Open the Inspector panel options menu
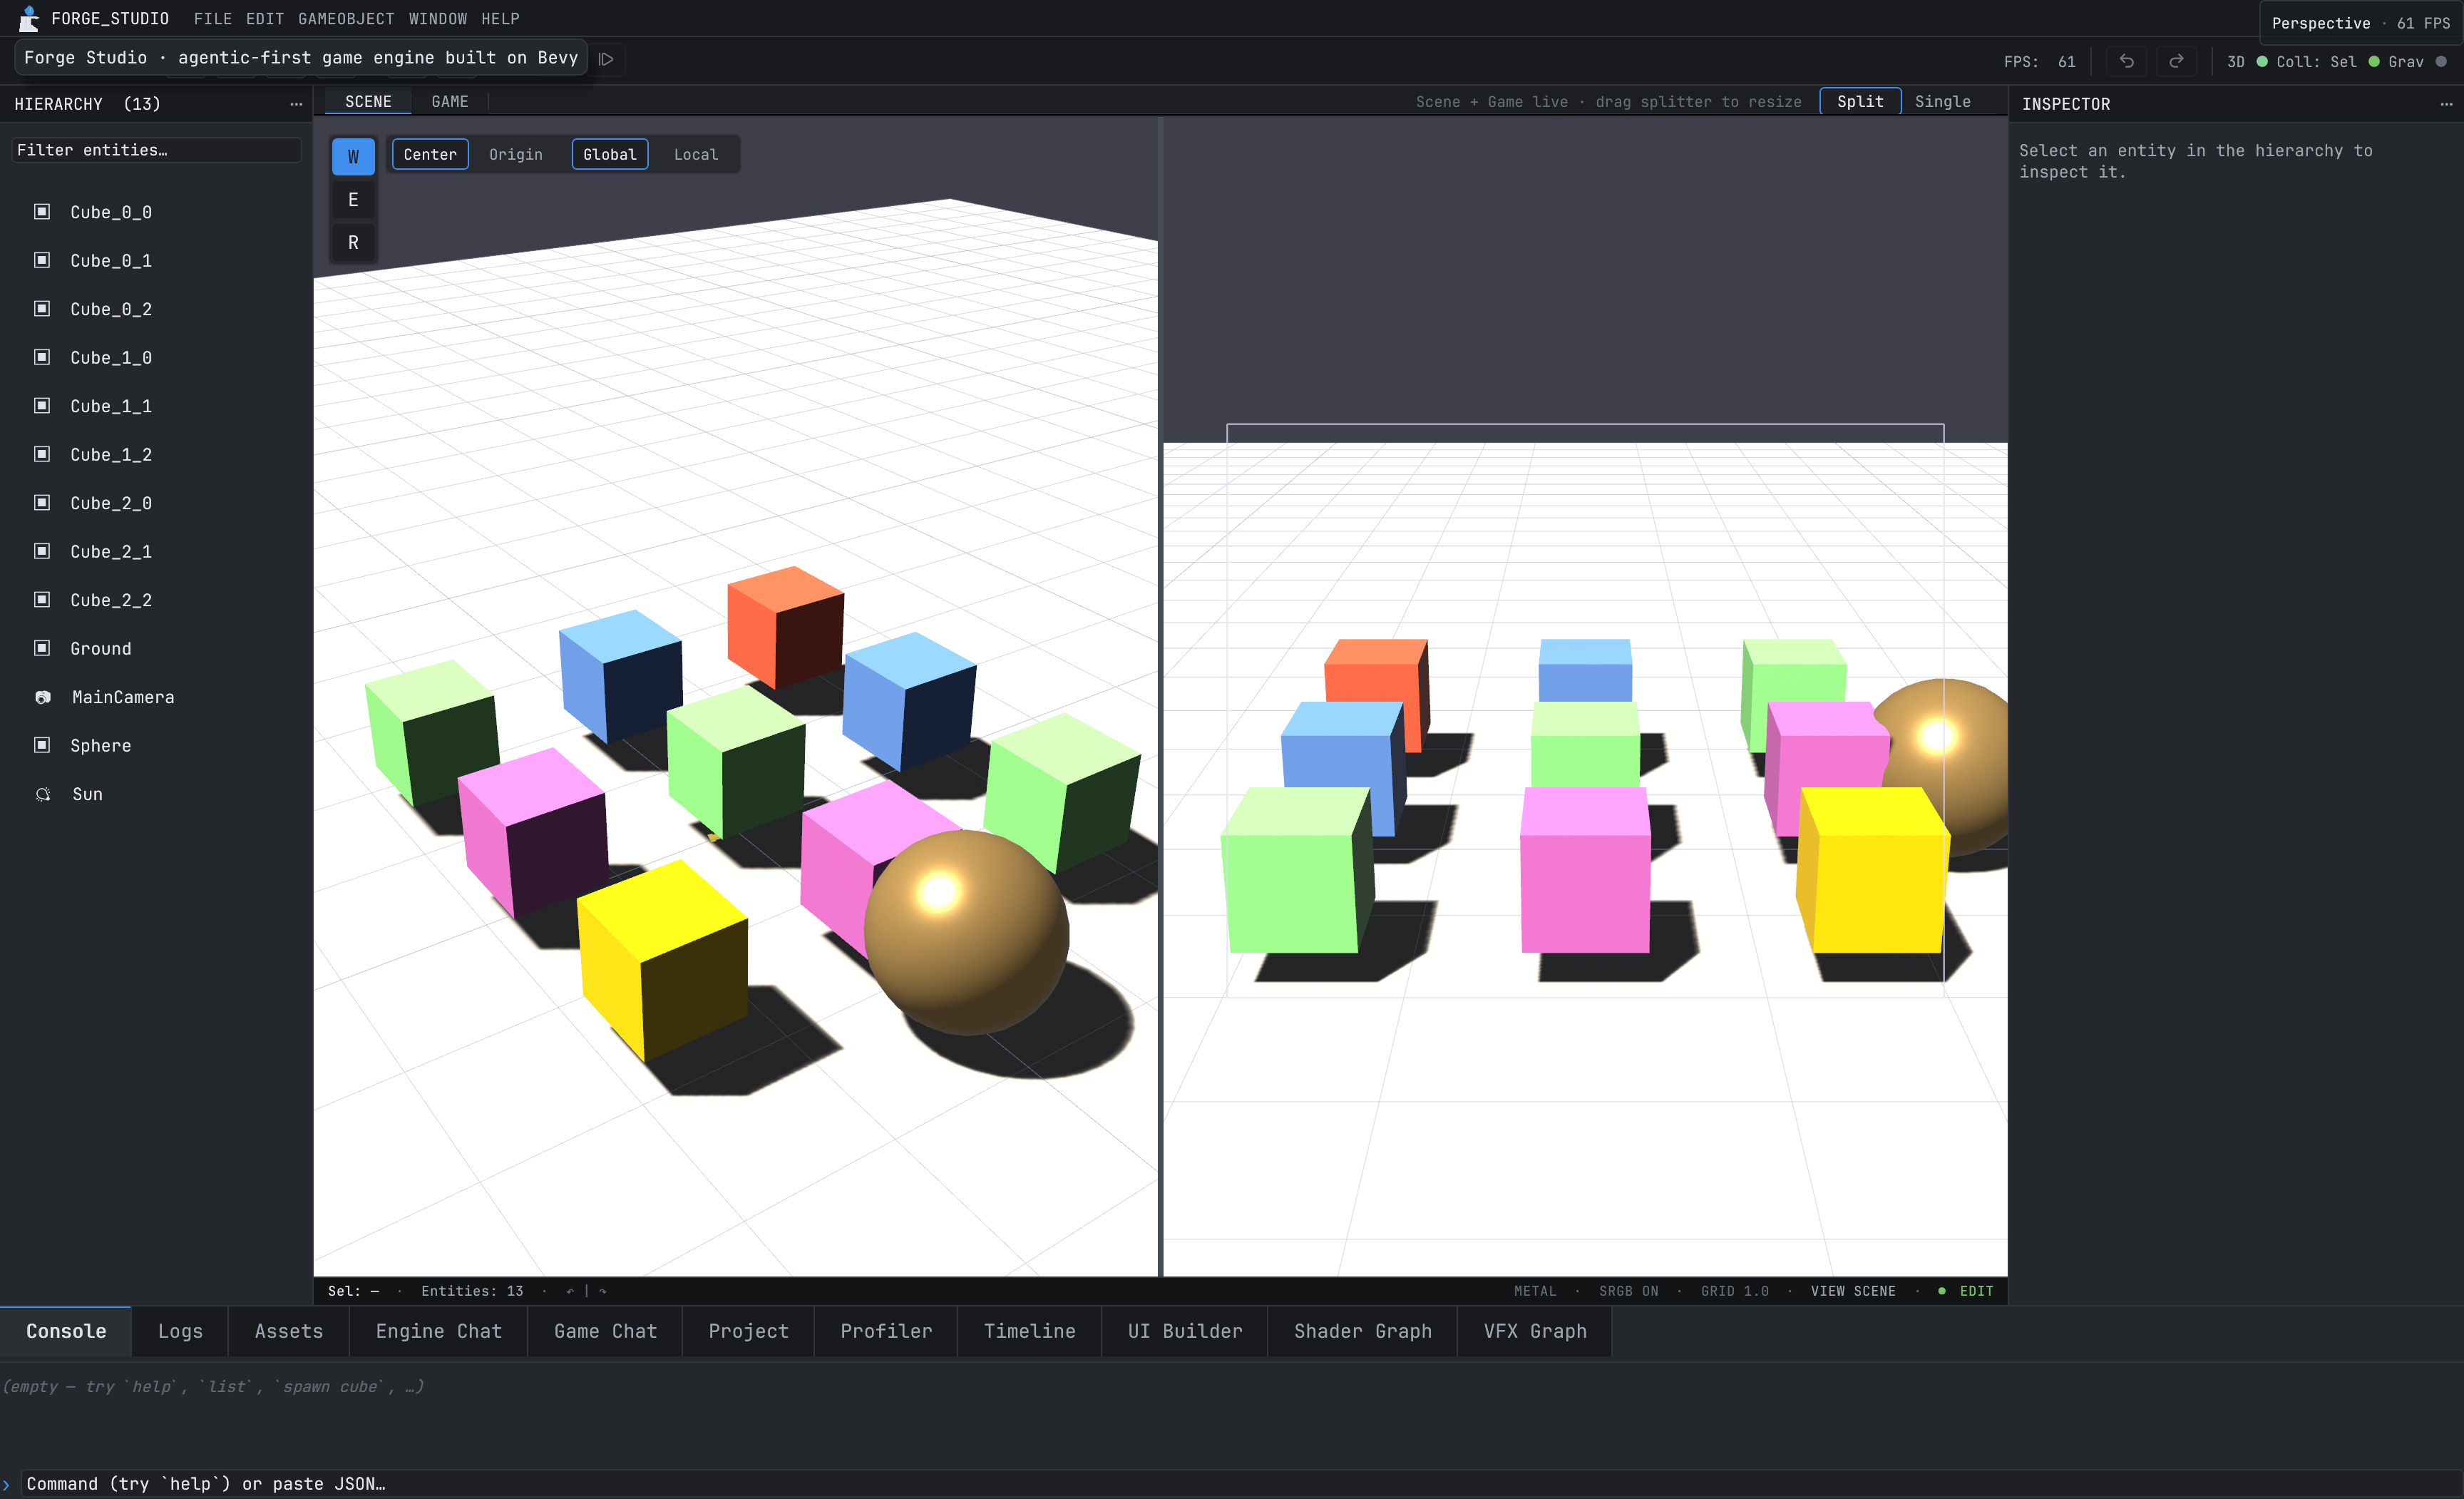This screenshot has width=2464, height=1499. [x=2446, y=104]
